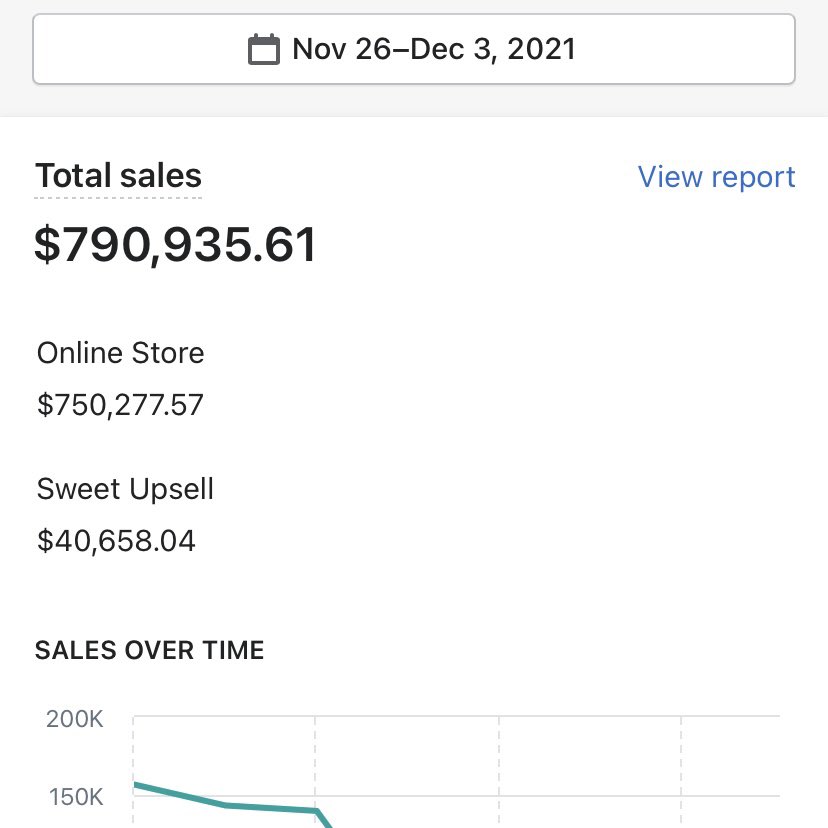Image resolution: width=828 pixels, height=828 pixels.
Task: Open the View report link
Action: tap(716, 177)
